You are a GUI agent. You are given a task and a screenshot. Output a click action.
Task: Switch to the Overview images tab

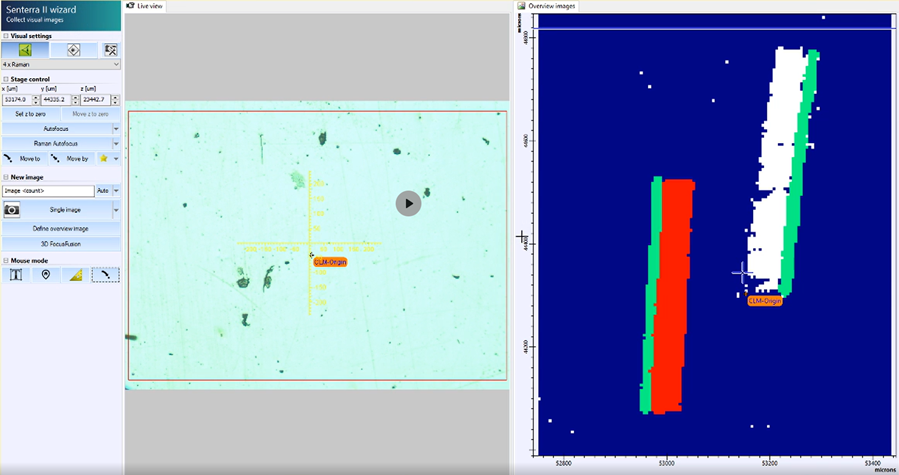tap(548, 6)
